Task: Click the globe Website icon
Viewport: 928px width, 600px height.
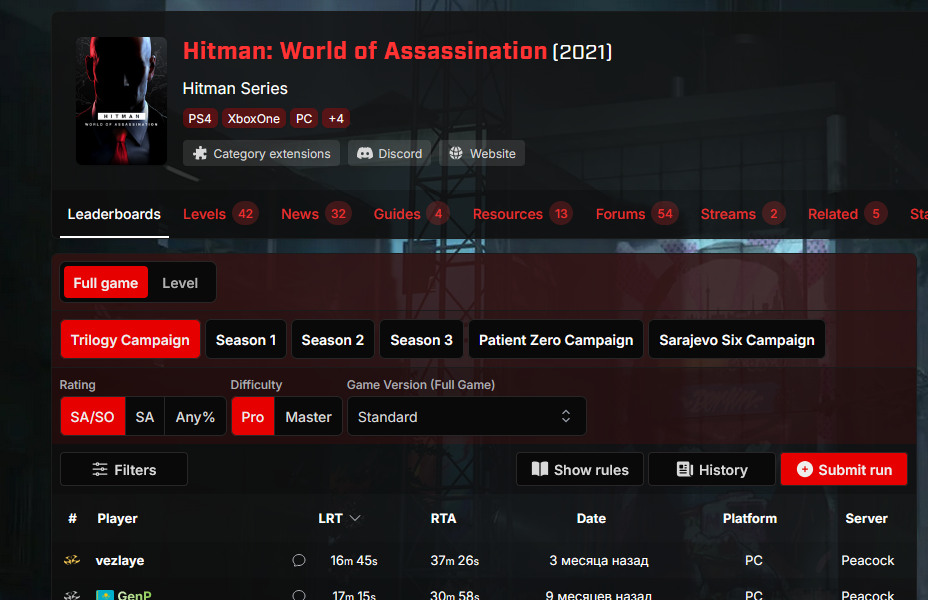Action: point(456,153)
